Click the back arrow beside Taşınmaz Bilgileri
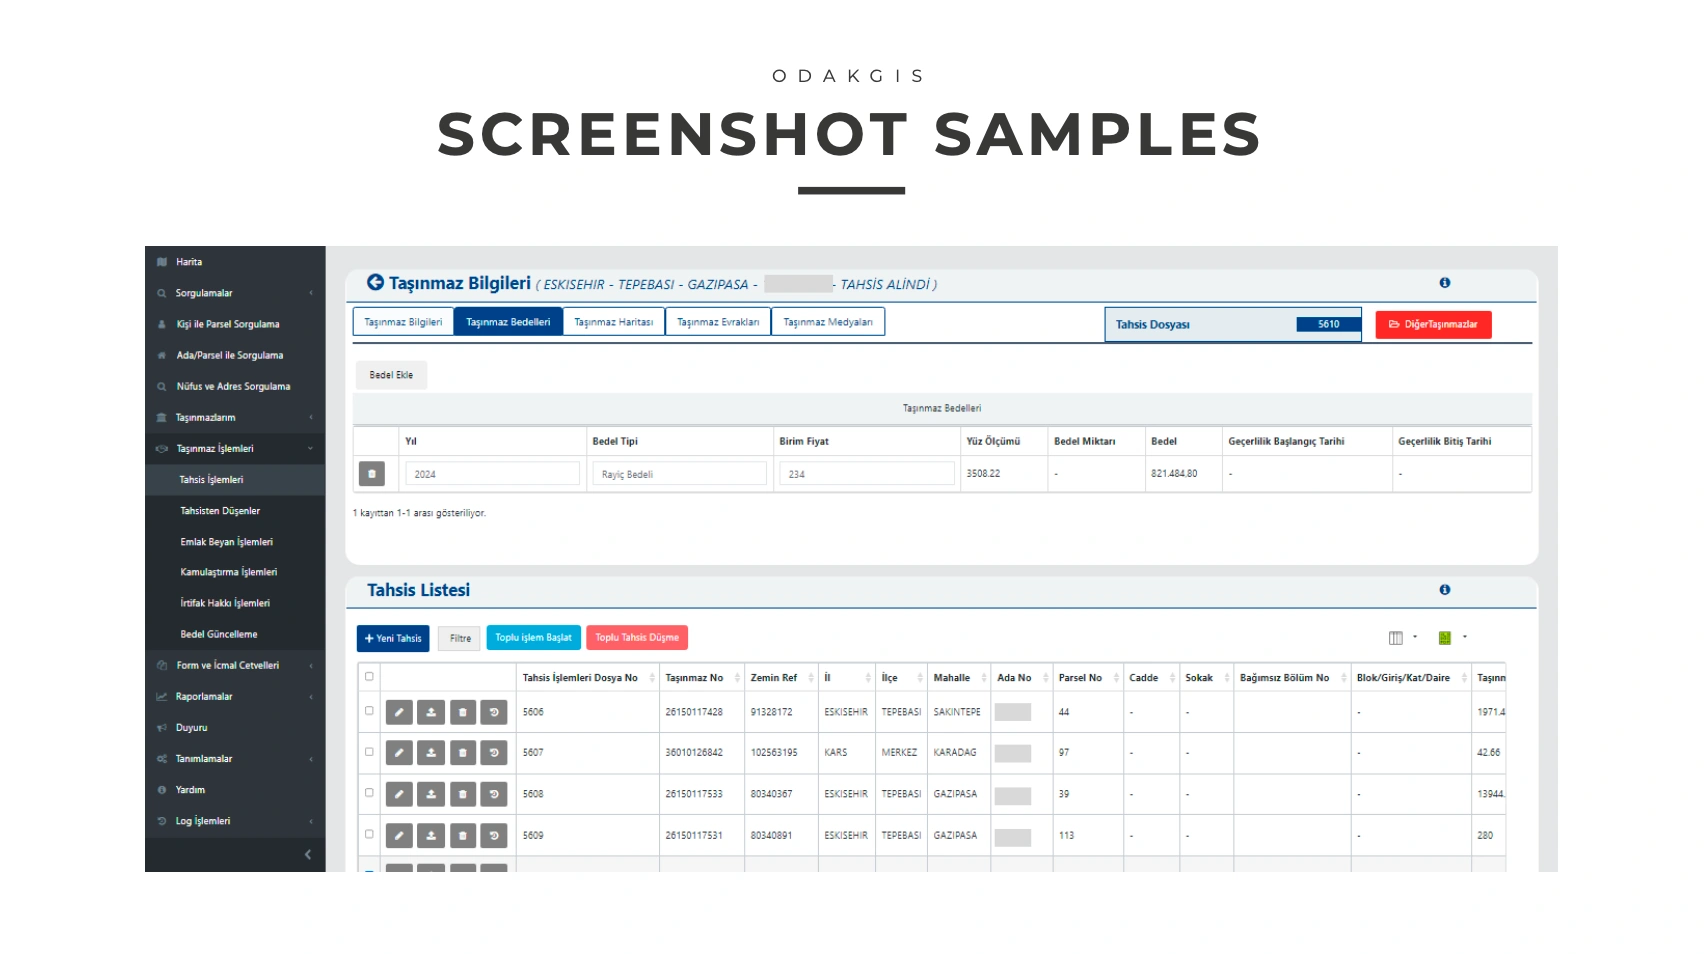Screen dimensions: 1704x954 coord(375,283)
